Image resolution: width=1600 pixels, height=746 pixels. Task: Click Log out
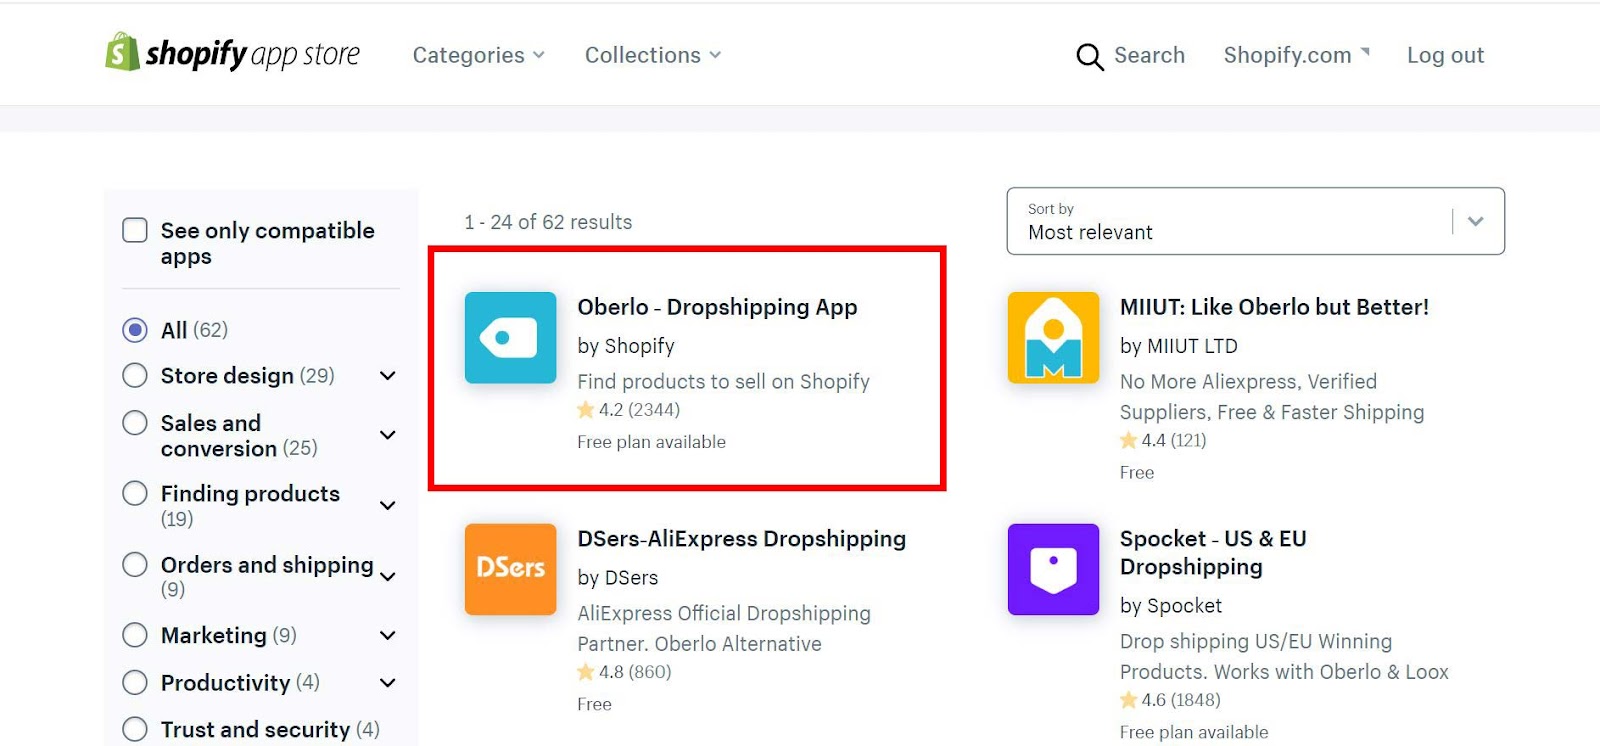coord(1445,55)
